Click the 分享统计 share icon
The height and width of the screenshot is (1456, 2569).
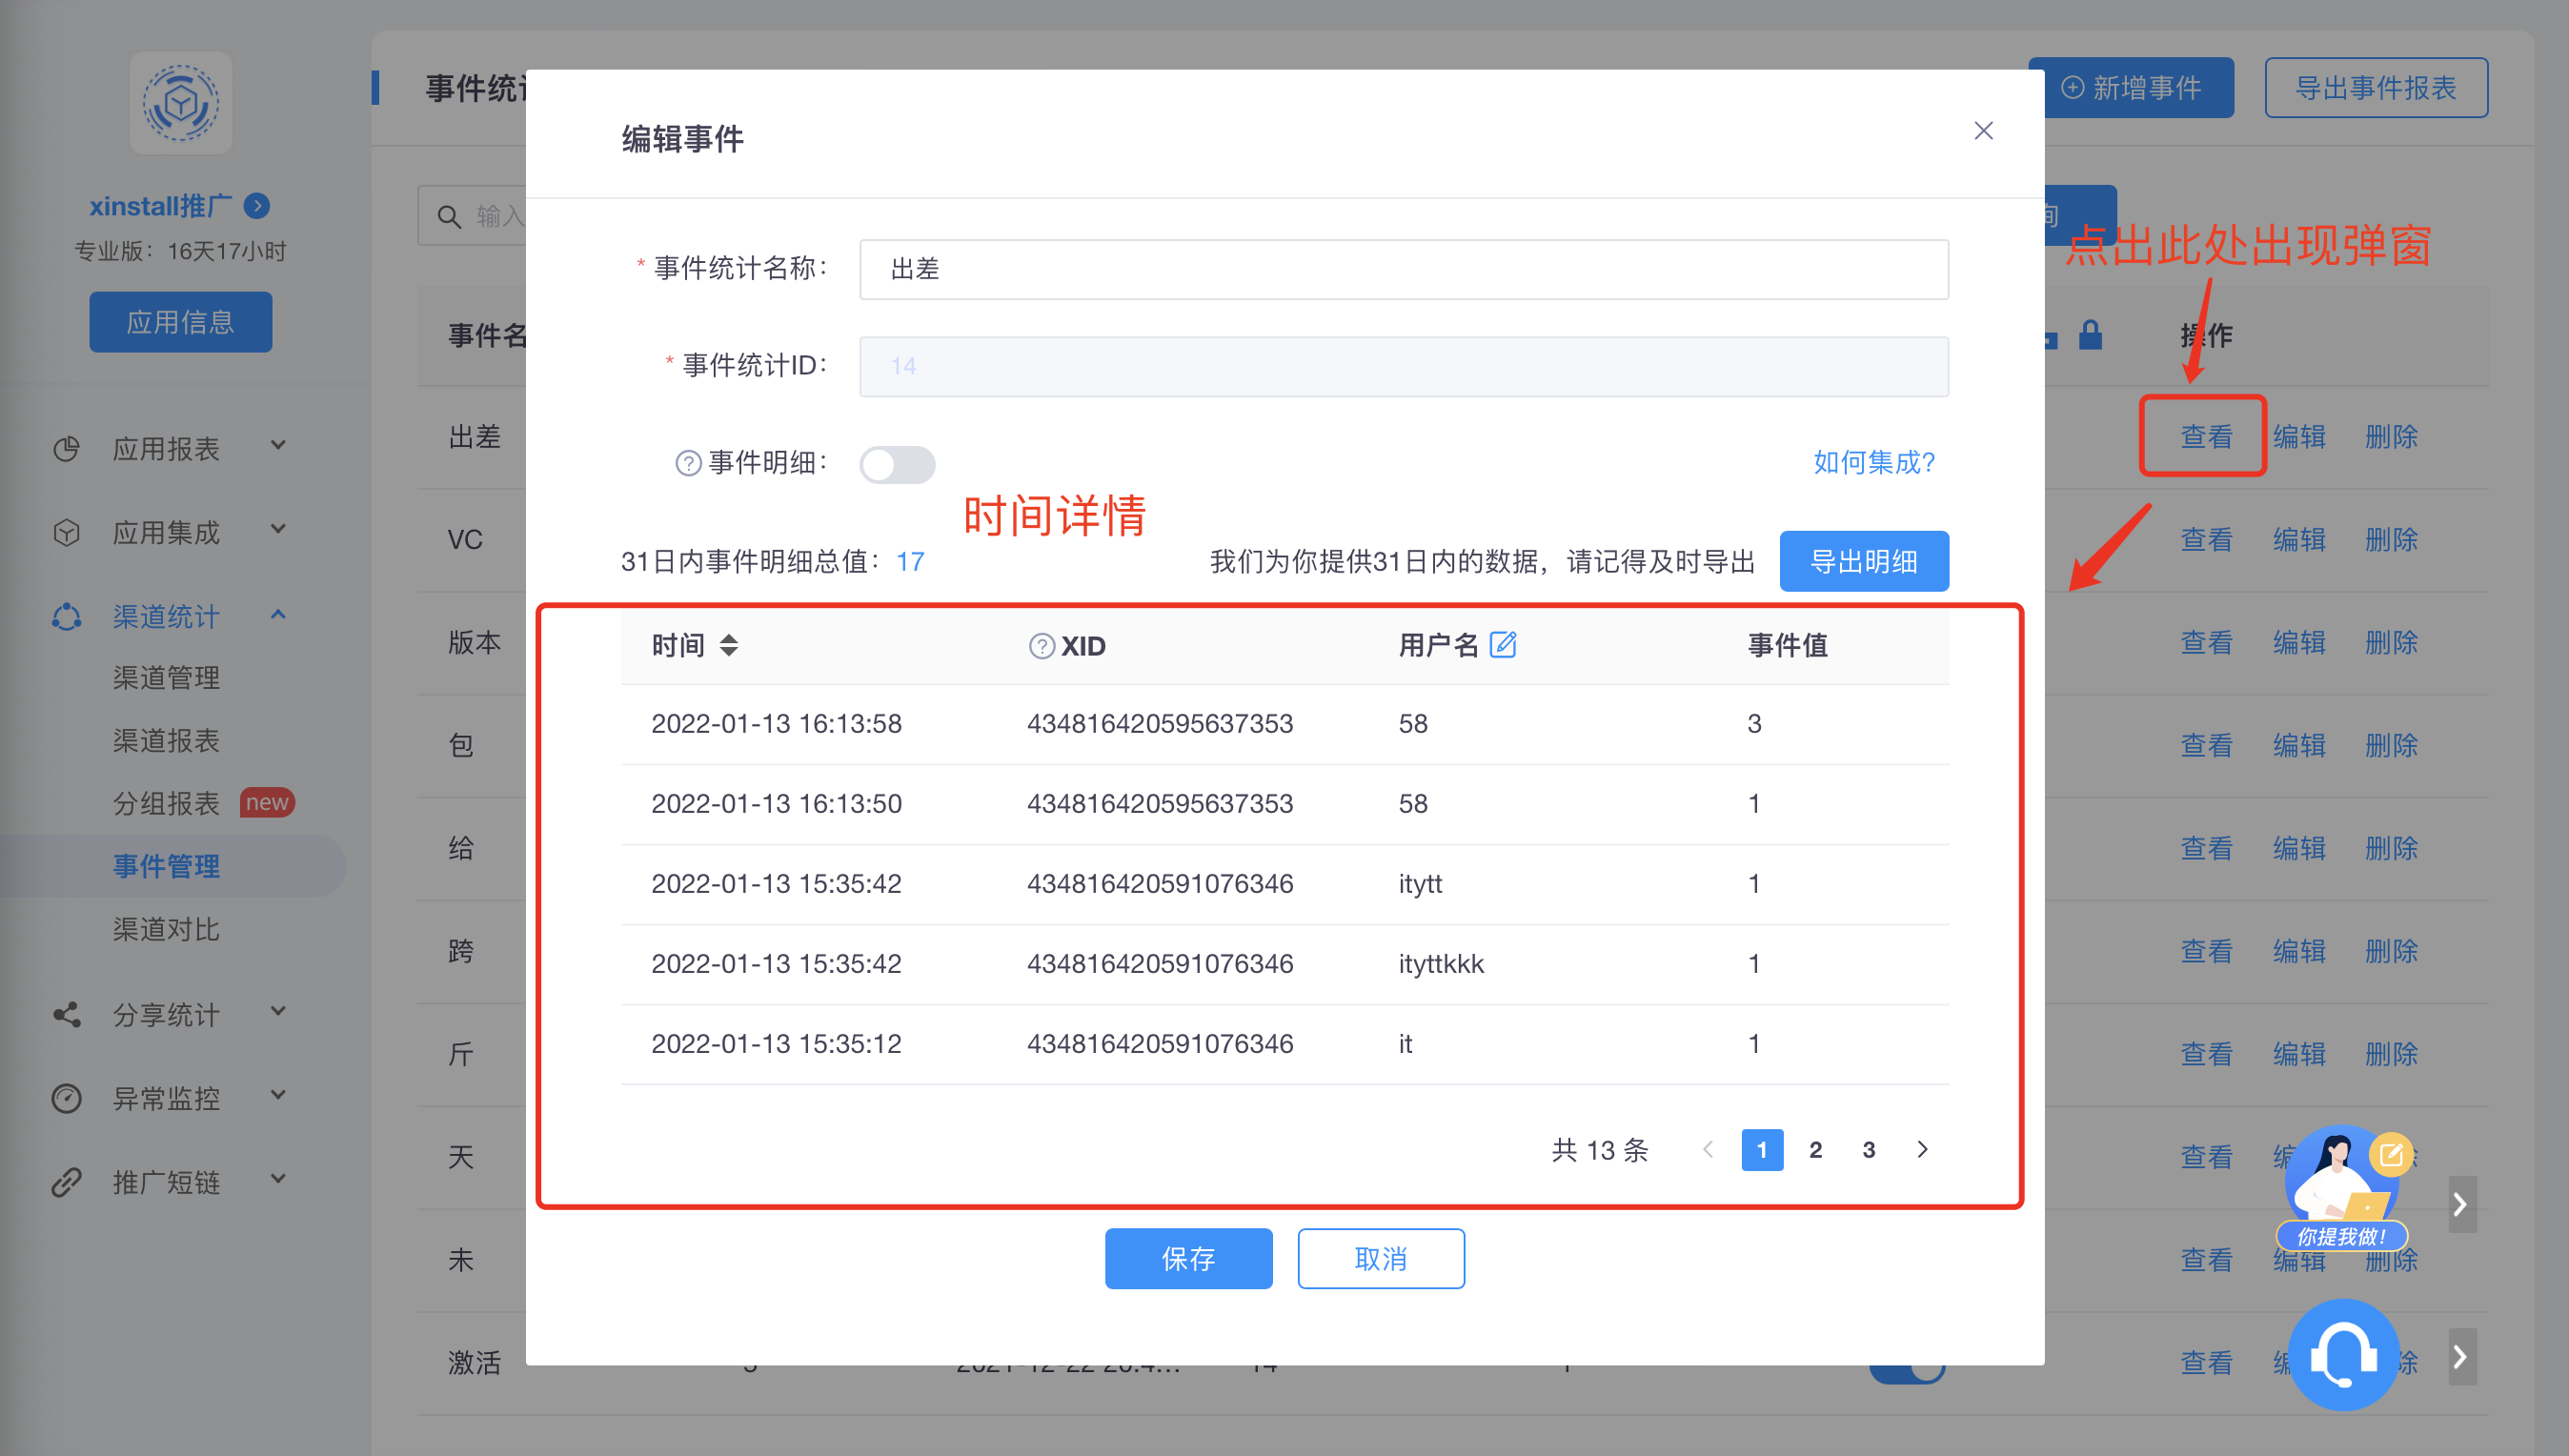point(66,1014)
